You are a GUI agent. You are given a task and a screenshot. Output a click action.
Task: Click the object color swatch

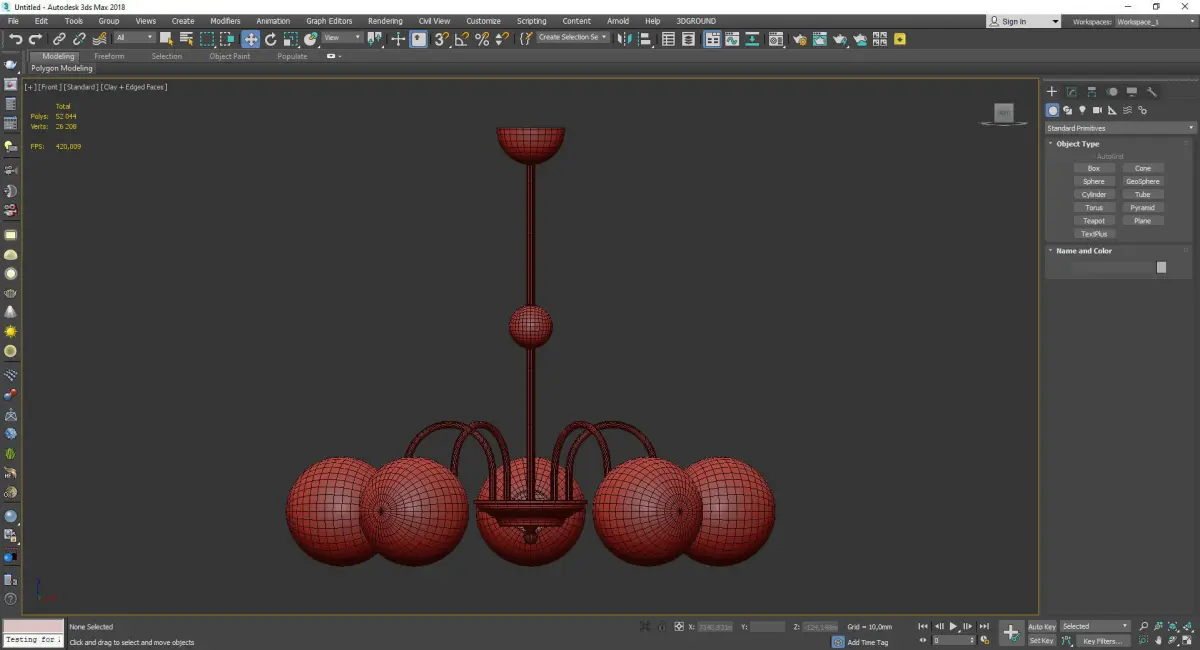(1161, 267)
